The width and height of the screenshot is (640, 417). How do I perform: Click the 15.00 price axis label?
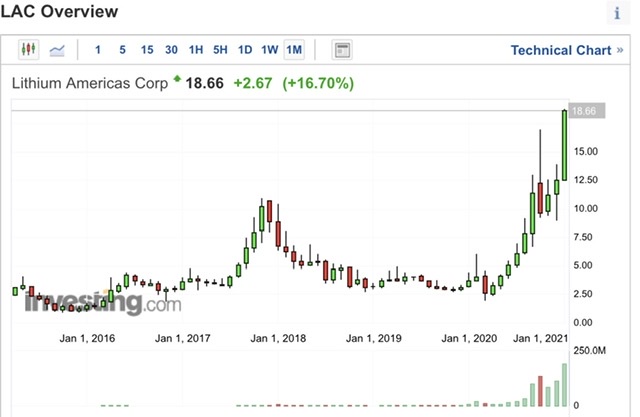[x=586, y=151]
